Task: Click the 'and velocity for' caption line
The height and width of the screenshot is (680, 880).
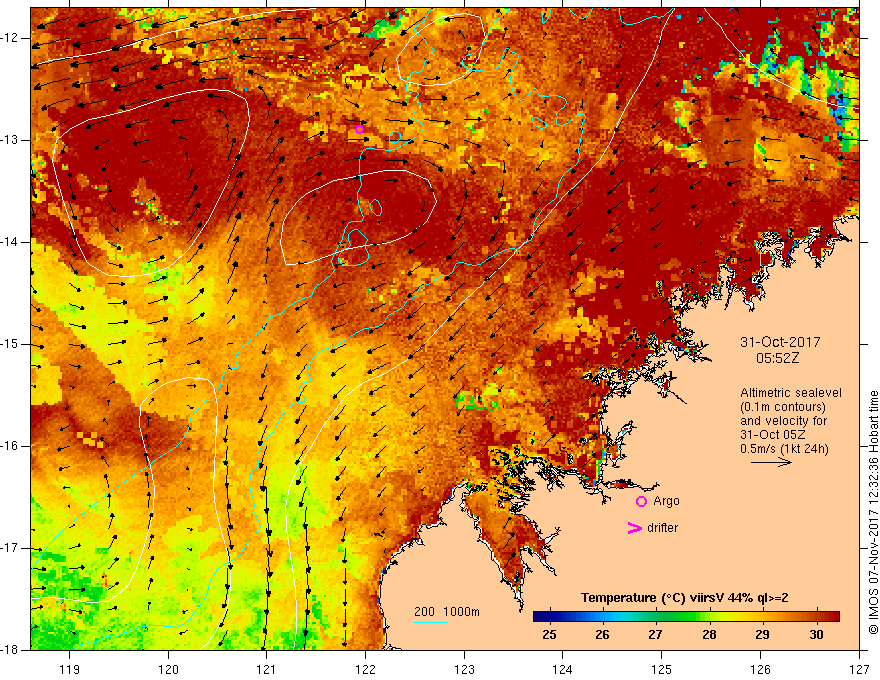Action: [783, 421]
